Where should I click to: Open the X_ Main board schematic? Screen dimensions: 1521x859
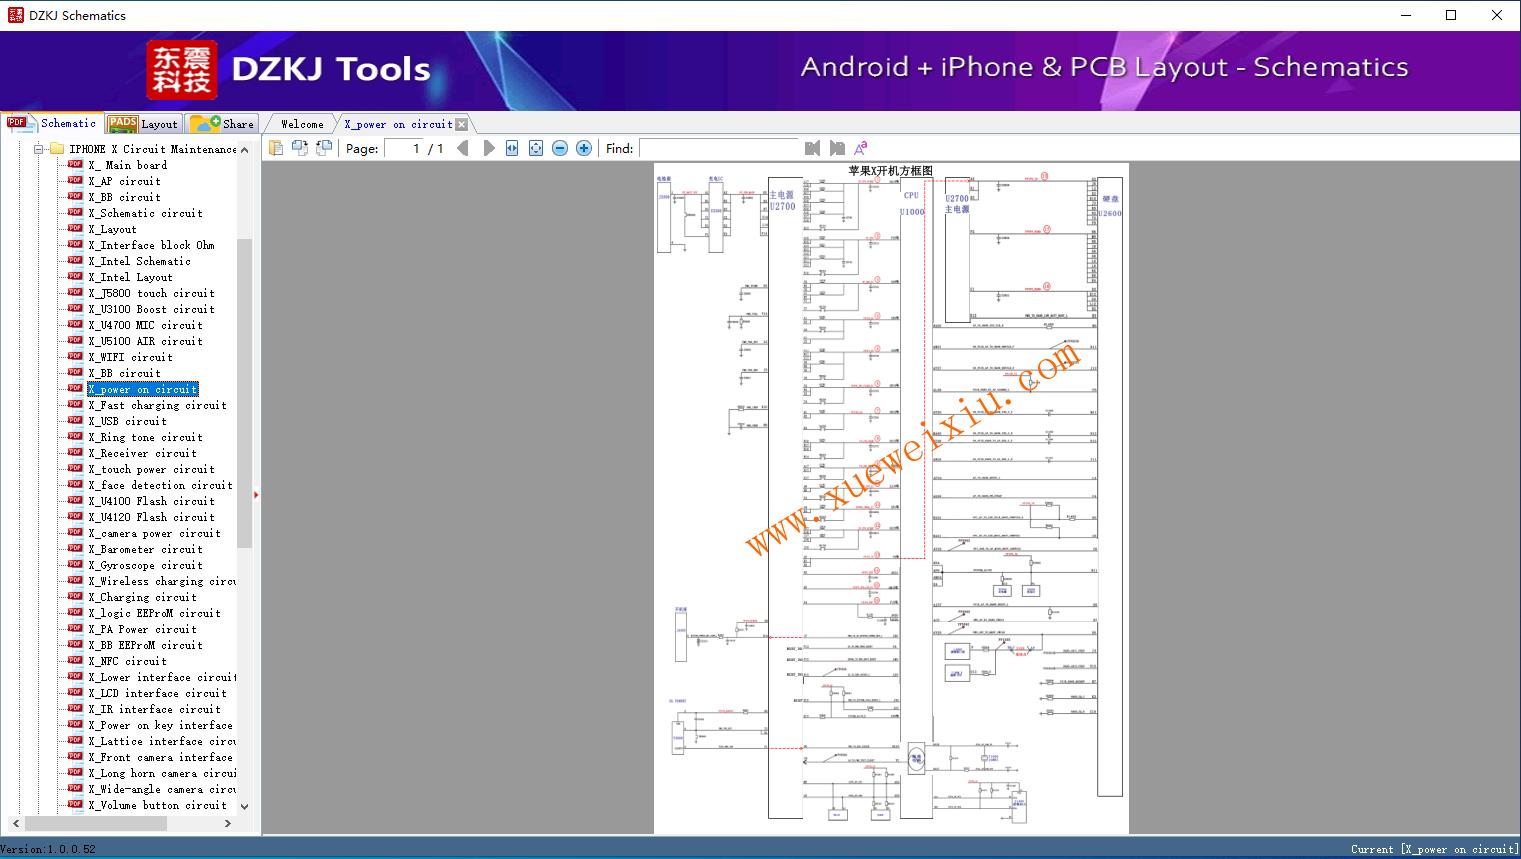(127, 165)
